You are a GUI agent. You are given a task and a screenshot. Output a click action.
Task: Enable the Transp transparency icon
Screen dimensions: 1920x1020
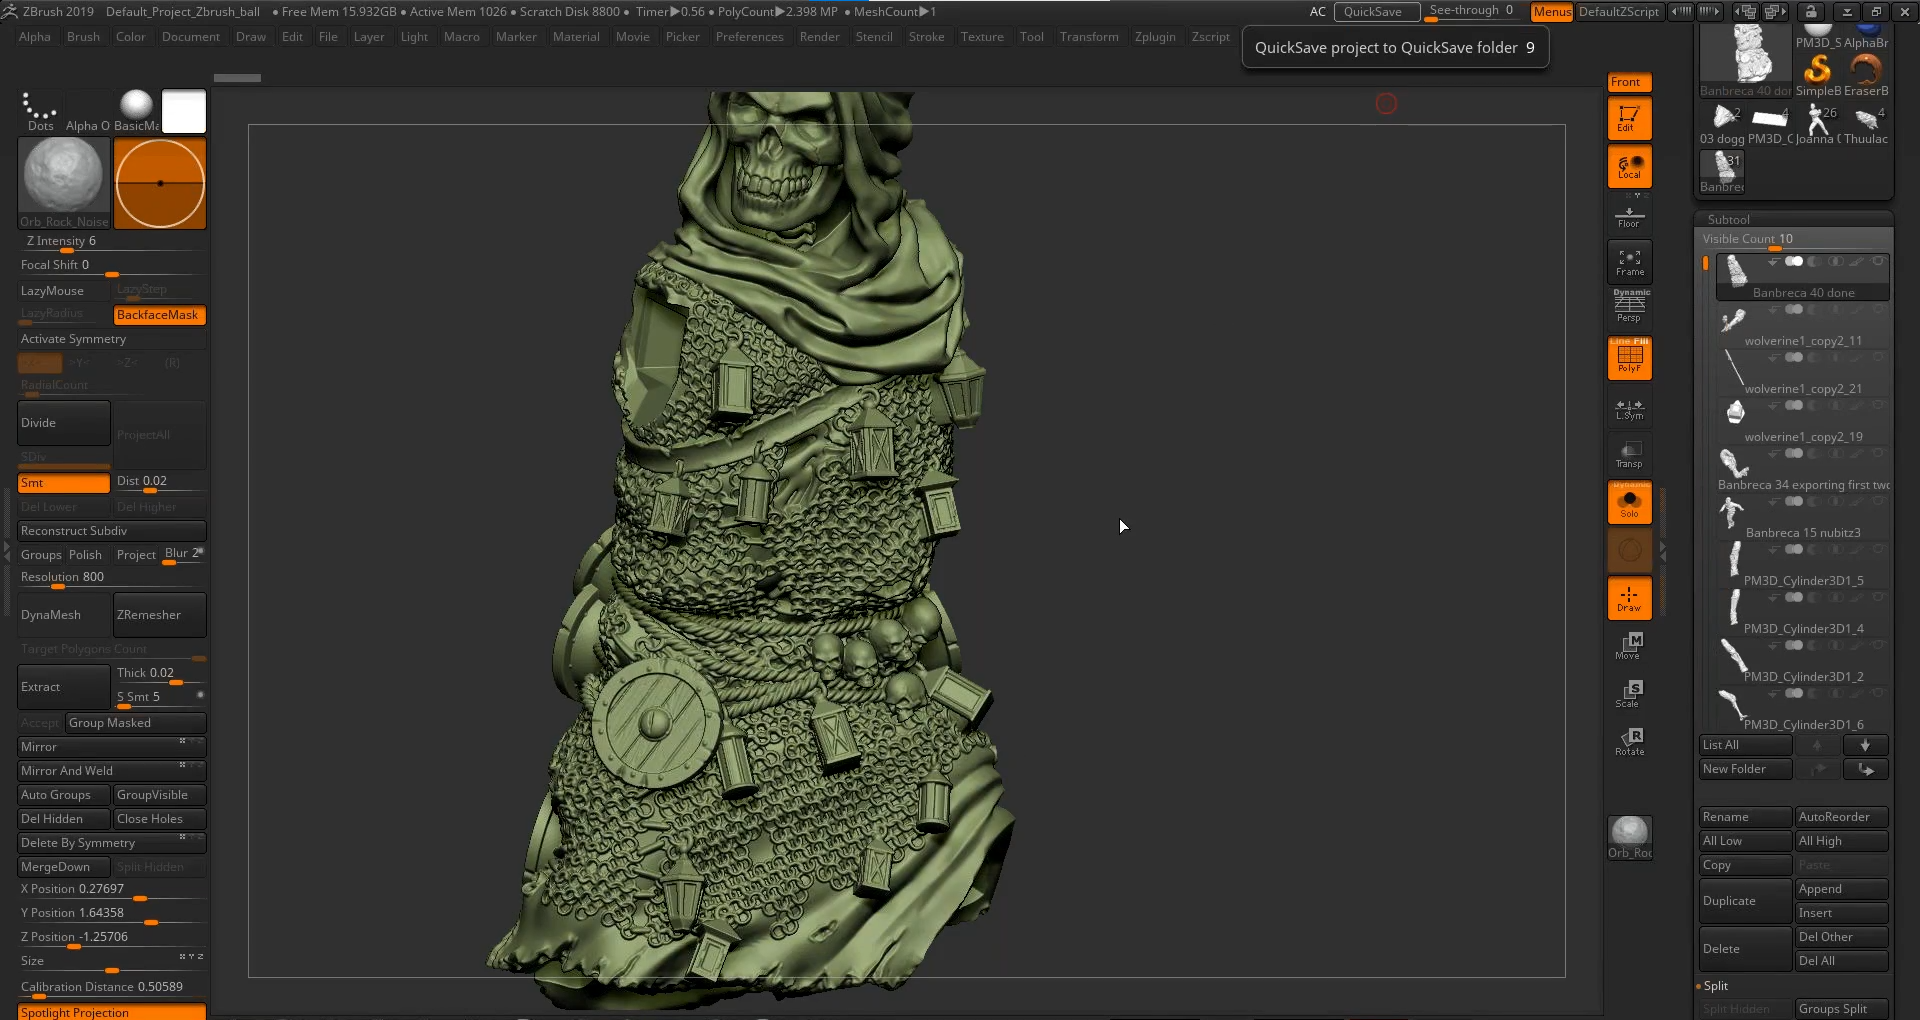[x=1629, y=455]
